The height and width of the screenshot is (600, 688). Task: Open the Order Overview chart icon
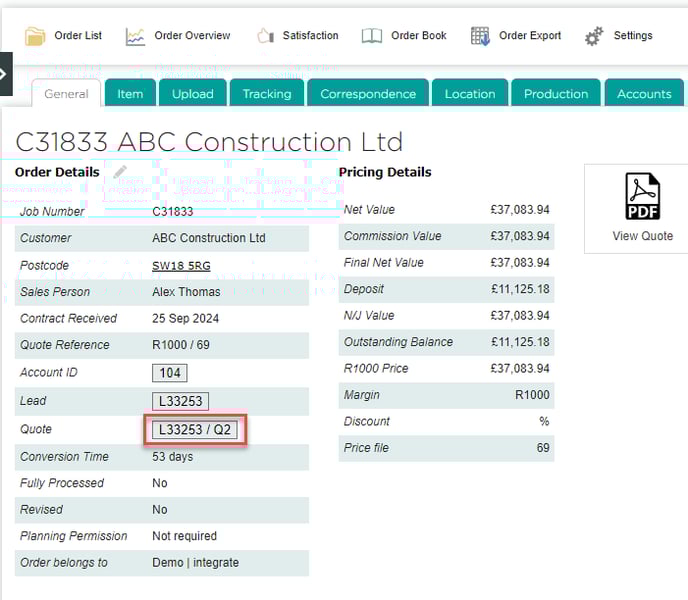coord(135,36)
